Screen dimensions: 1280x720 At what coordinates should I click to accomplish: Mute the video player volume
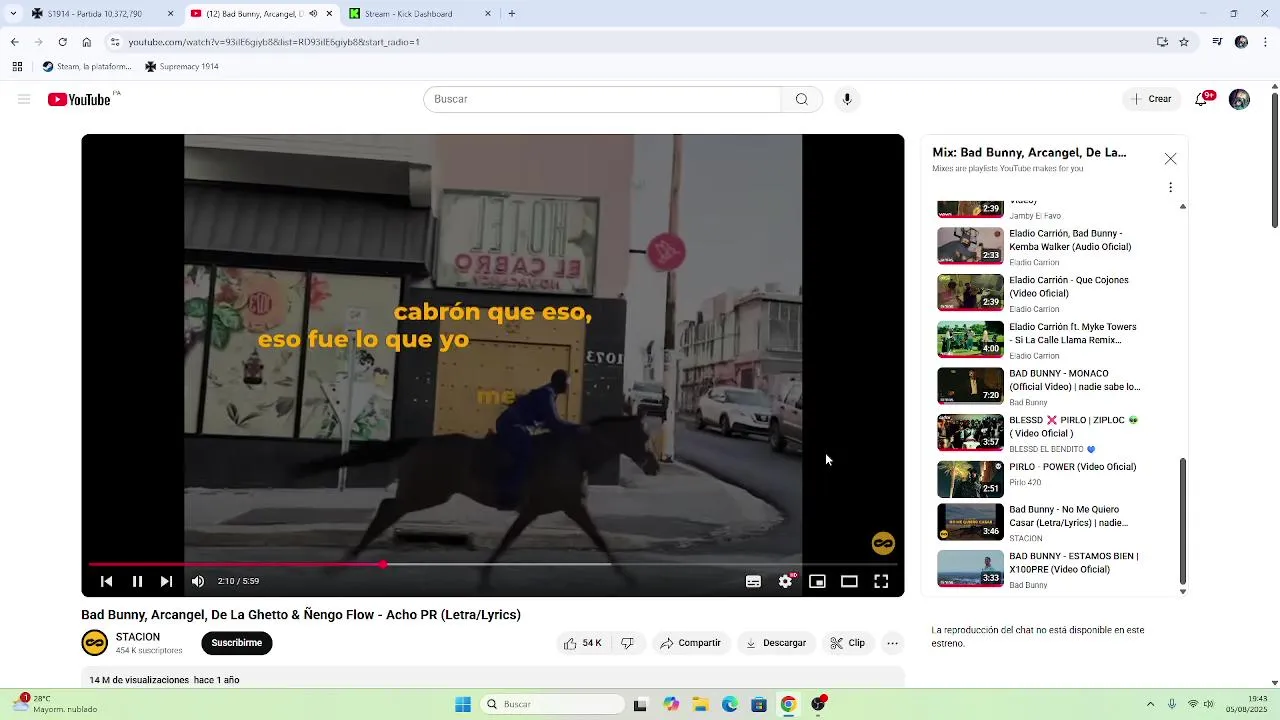pos(198,581)
